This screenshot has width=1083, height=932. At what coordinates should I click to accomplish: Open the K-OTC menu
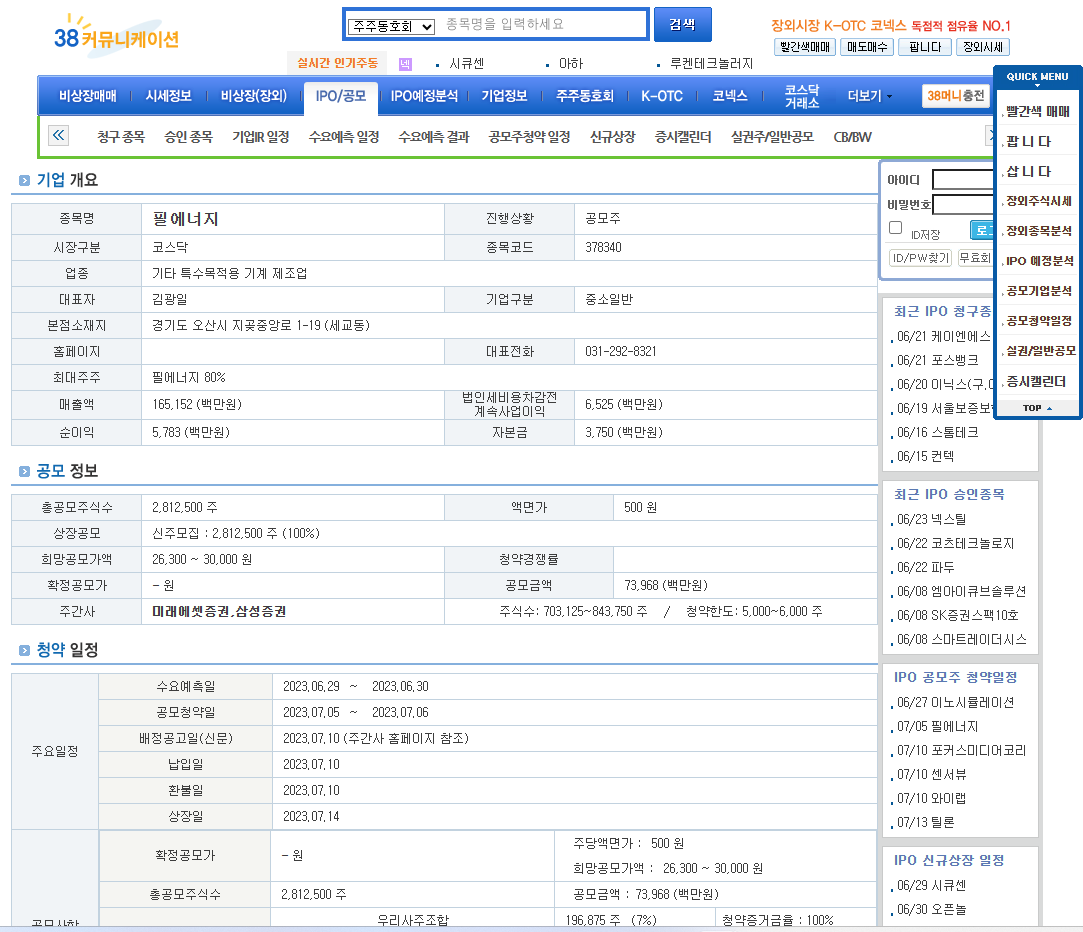coord(662,96)
